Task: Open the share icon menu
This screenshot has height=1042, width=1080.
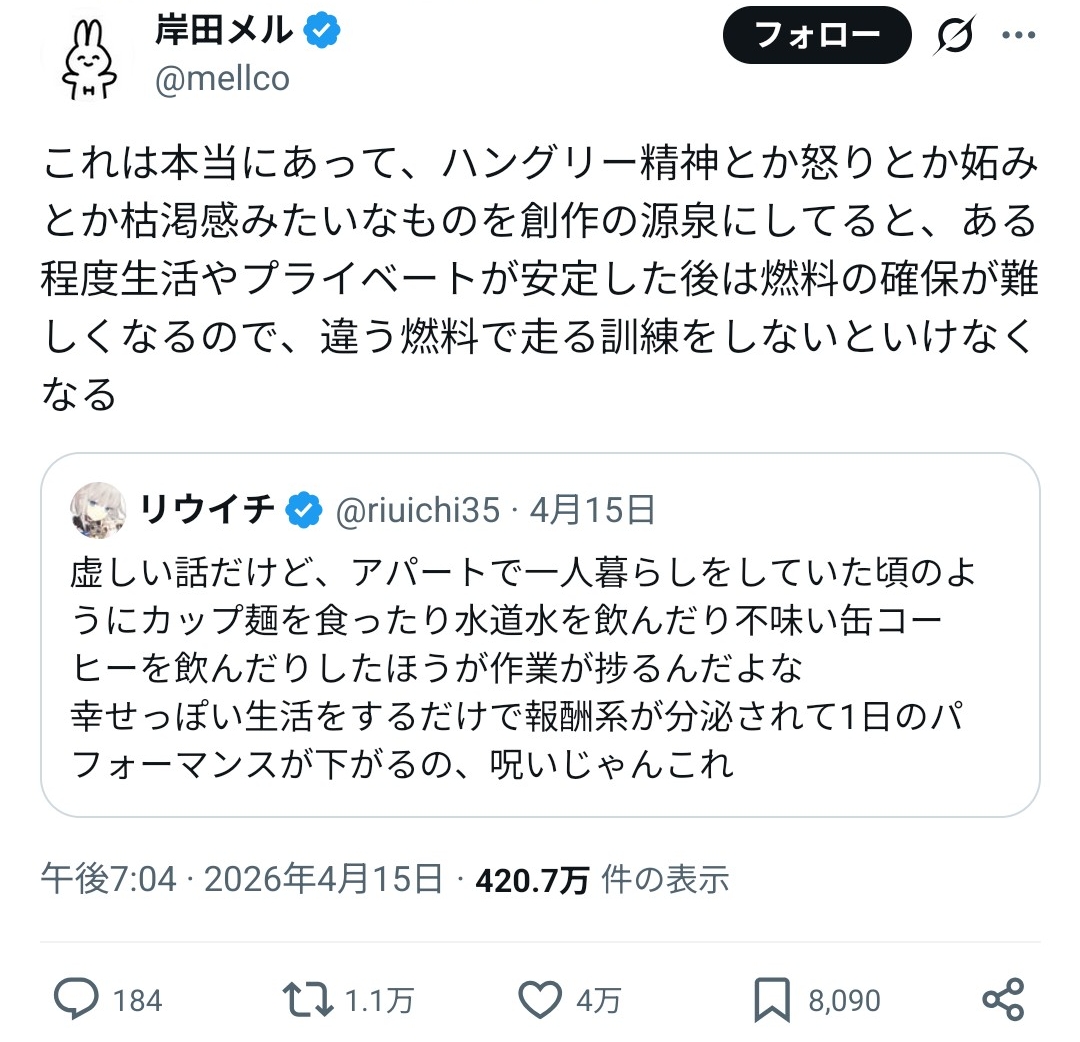Action: 1002,999
